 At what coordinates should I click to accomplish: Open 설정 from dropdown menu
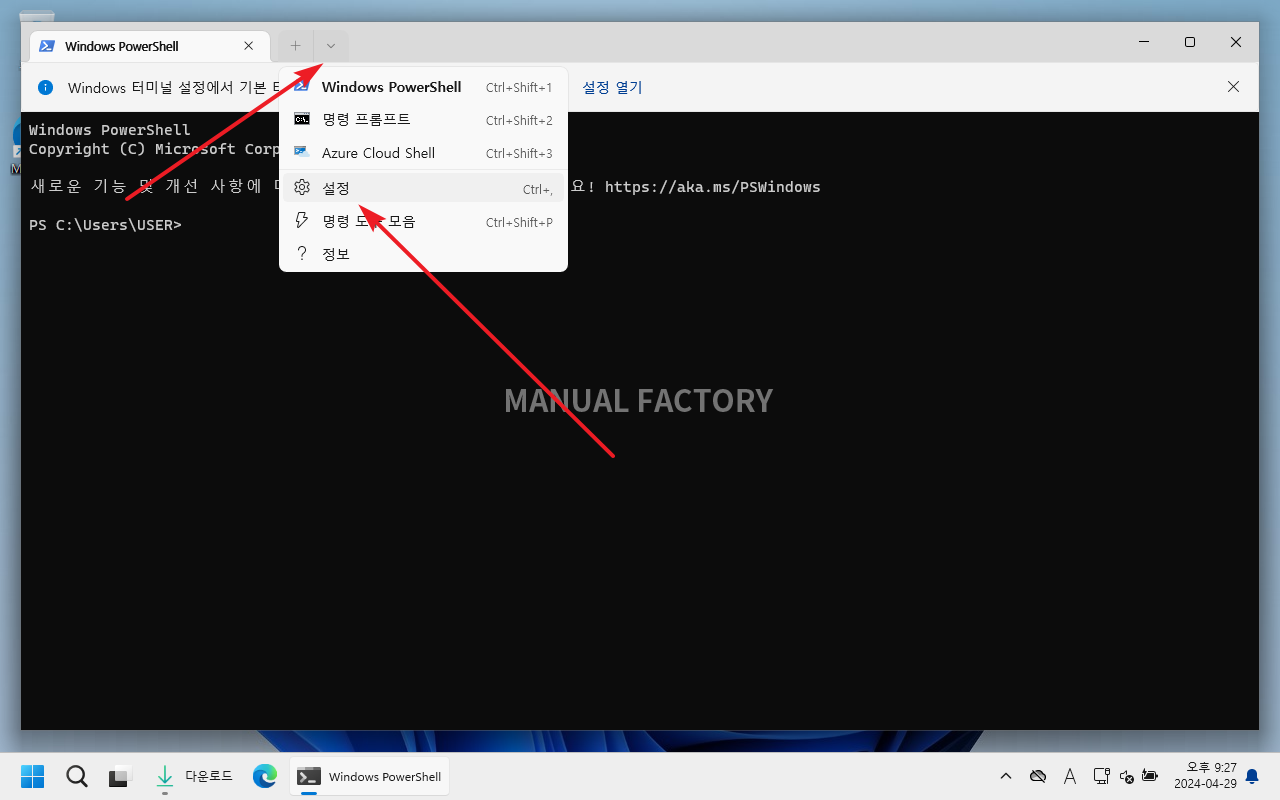pyautogui.click(x=423, y=188)
